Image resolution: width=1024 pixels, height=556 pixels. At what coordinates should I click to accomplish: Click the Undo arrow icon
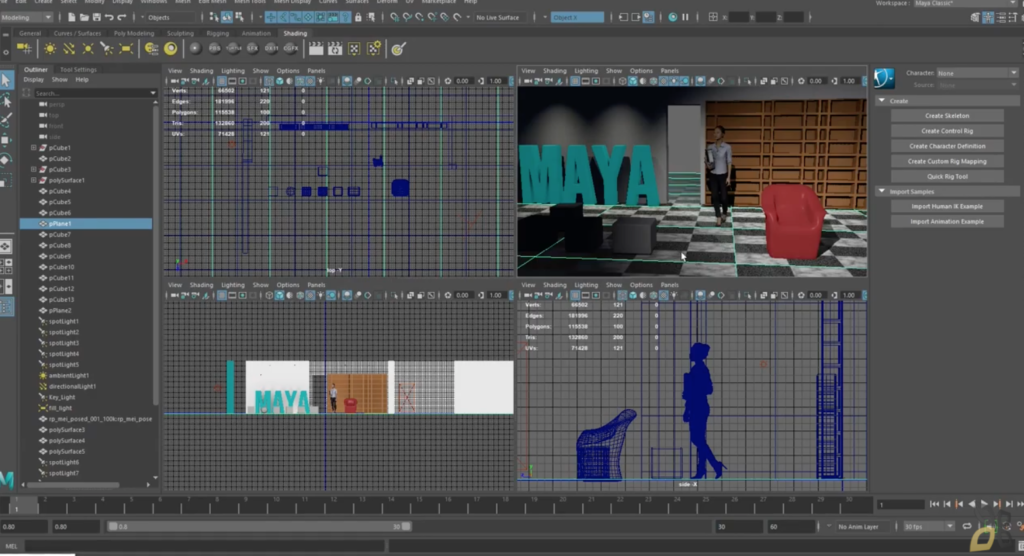(109, 18)
